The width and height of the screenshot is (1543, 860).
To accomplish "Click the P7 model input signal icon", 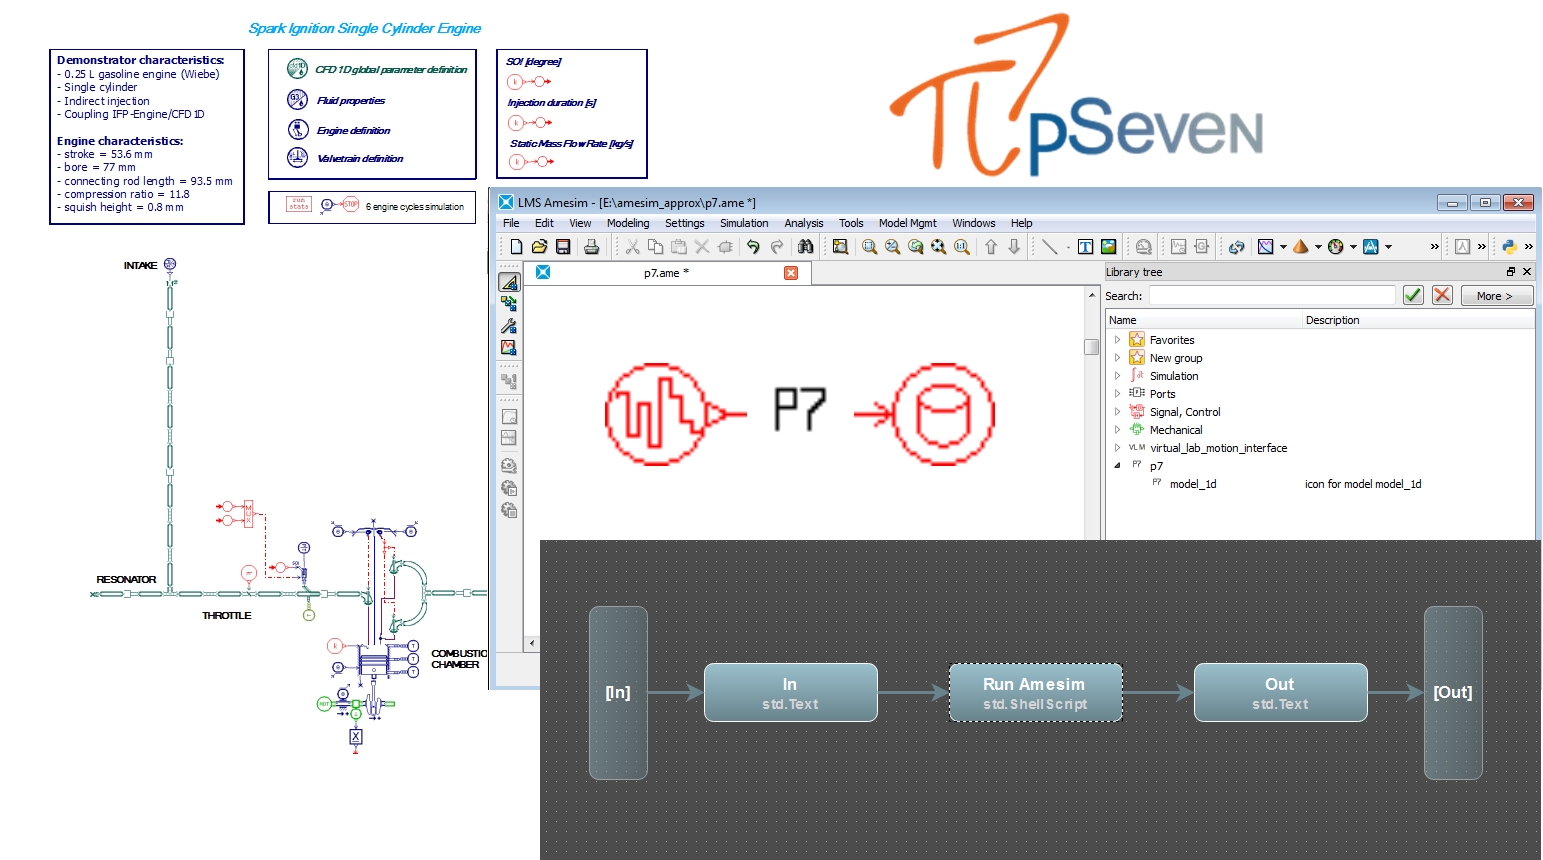I will [676, 414].
